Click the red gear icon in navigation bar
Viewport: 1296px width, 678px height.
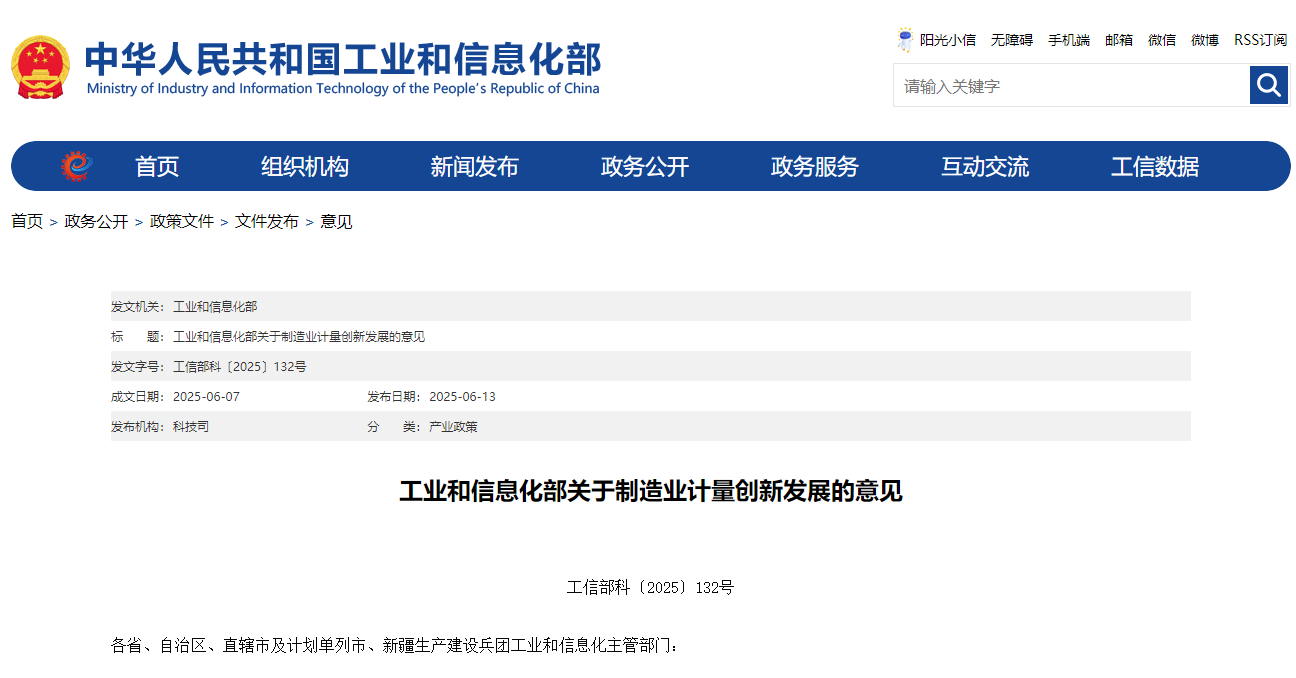tap(76, 166)
